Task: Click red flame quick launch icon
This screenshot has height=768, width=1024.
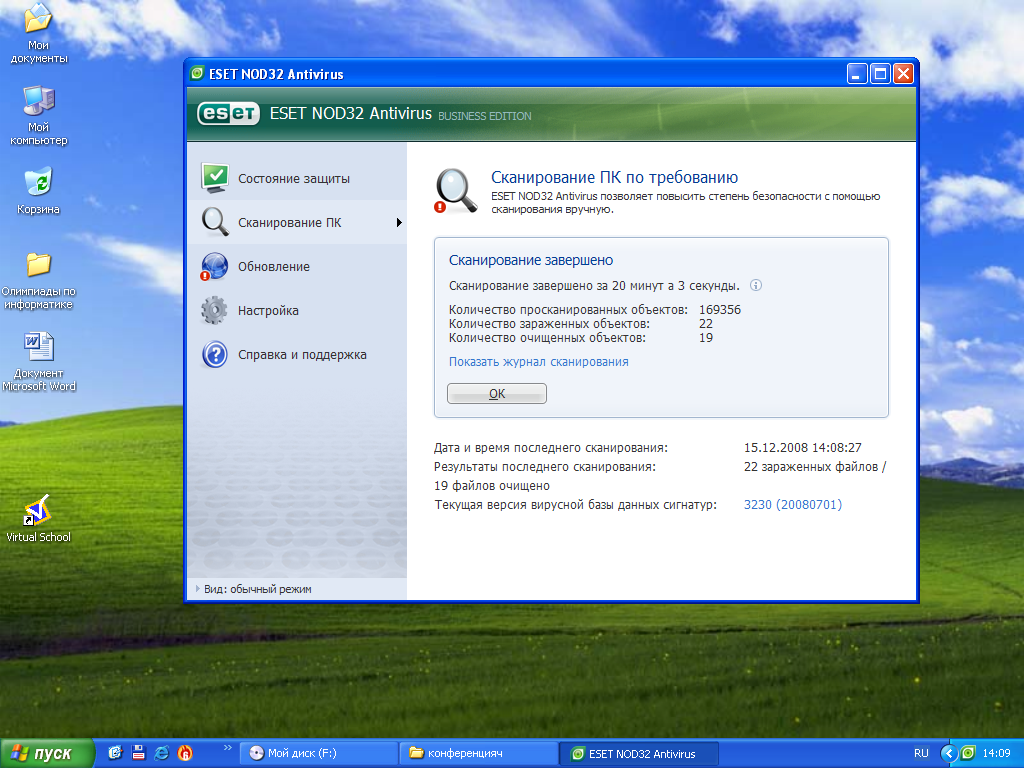Action: click(x=185, y=753)
